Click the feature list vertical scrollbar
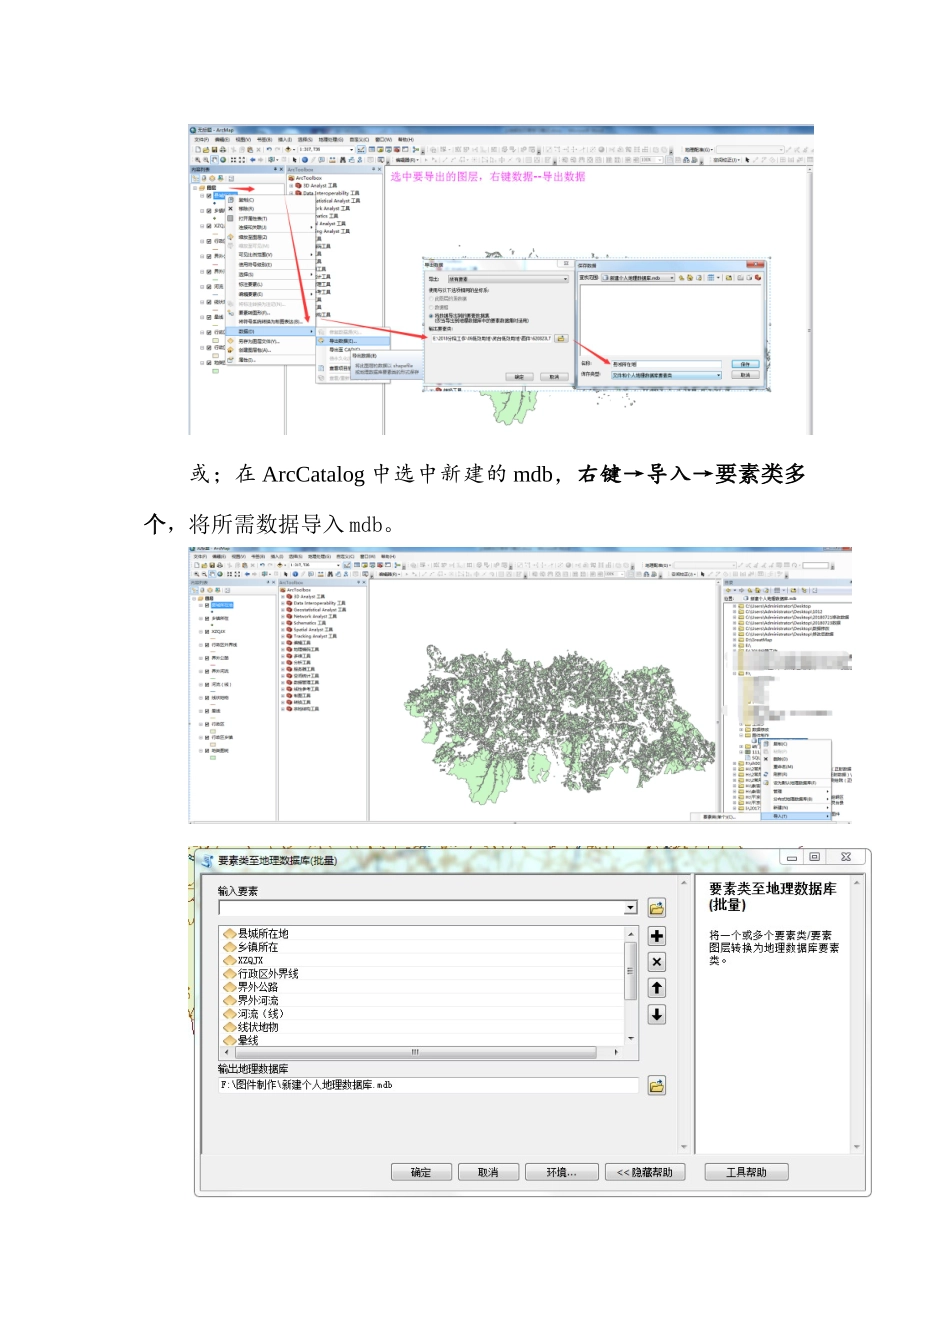 [631, 986]
